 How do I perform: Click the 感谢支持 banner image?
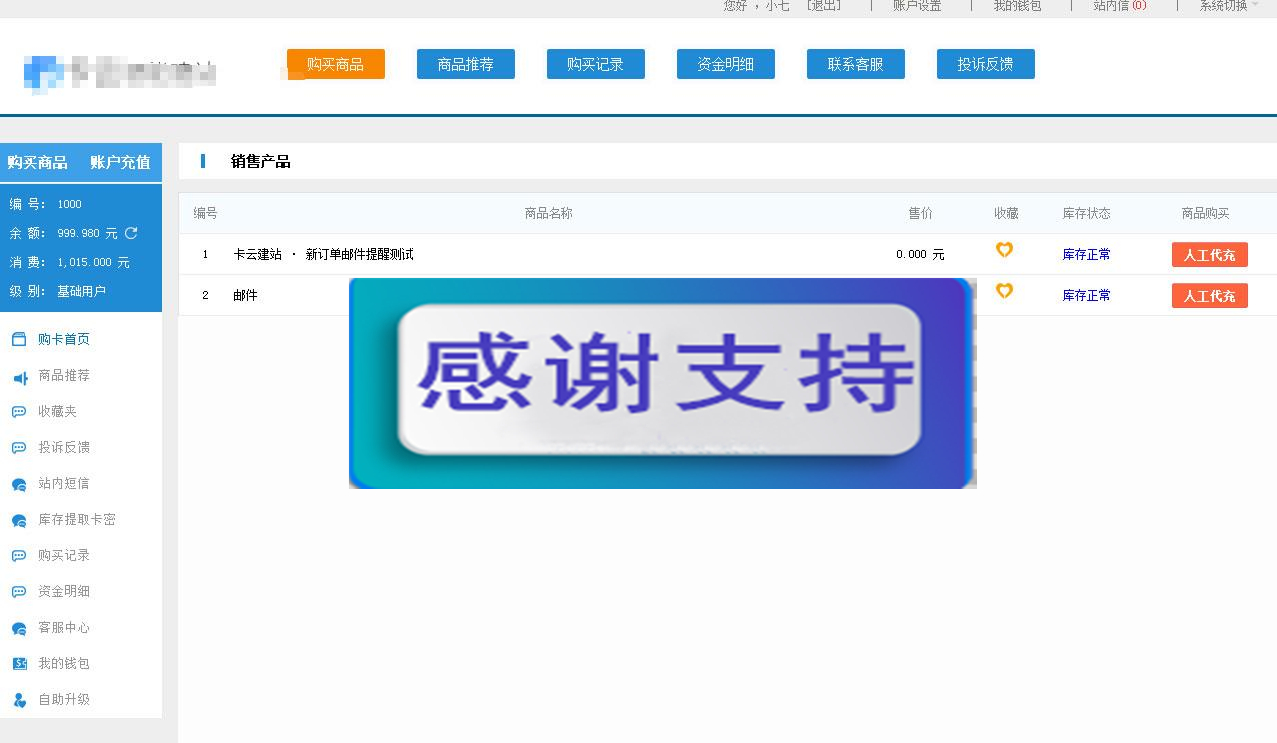662,383
